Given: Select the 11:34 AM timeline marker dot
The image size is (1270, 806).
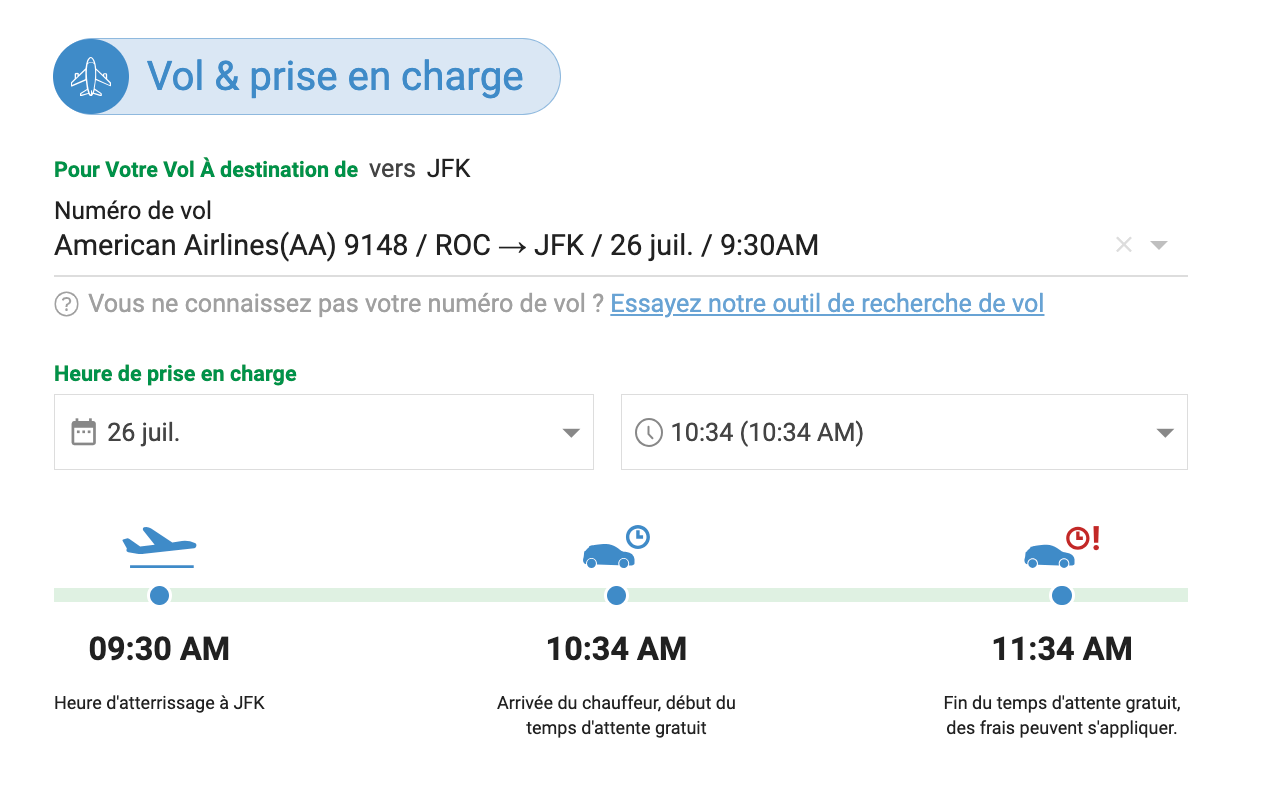Looking at the screenshot, I should (x=1062, y=596).
